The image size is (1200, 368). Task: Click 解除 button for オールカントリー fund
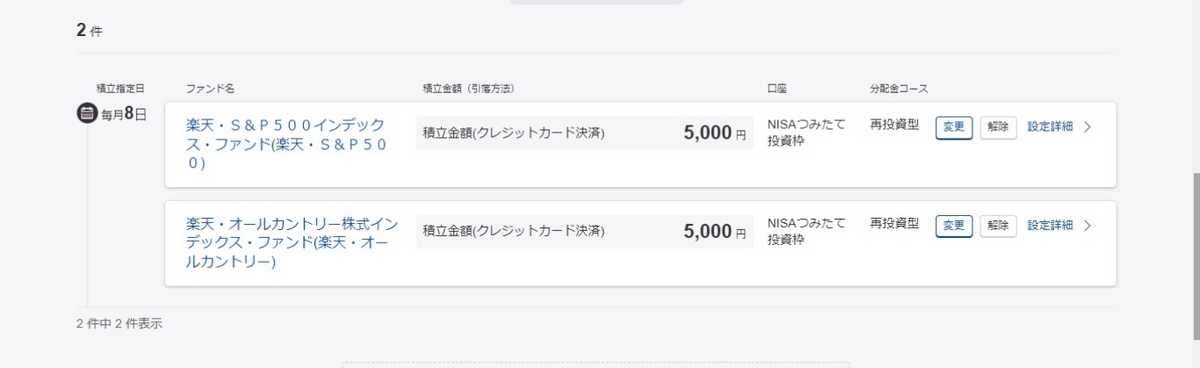998,226
